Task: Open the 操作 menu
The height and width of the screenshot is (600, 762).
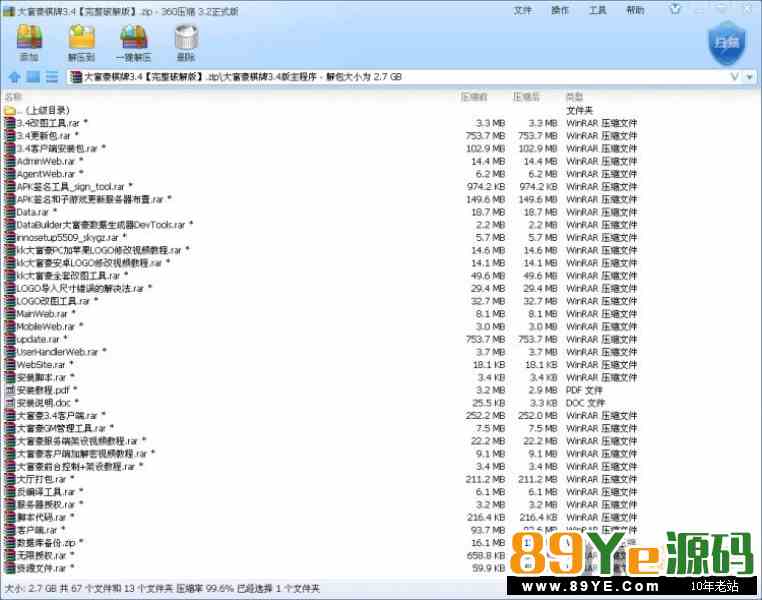Action: [560, 10]
